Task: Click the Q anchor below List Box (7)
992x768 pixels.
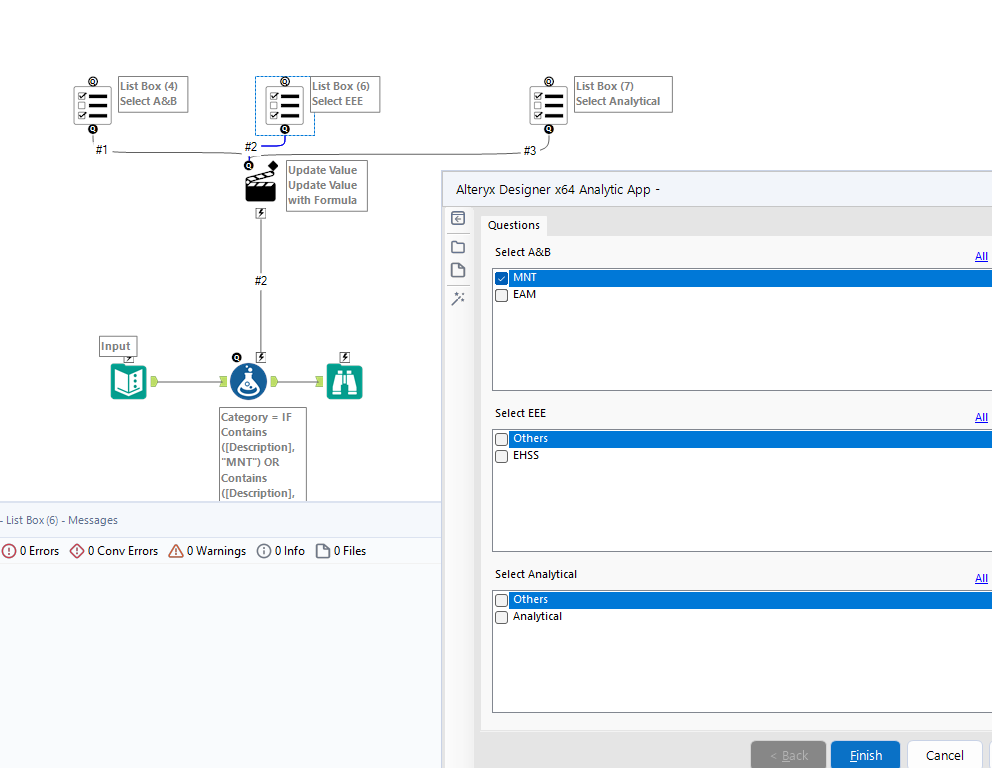Action: (549, 129)
